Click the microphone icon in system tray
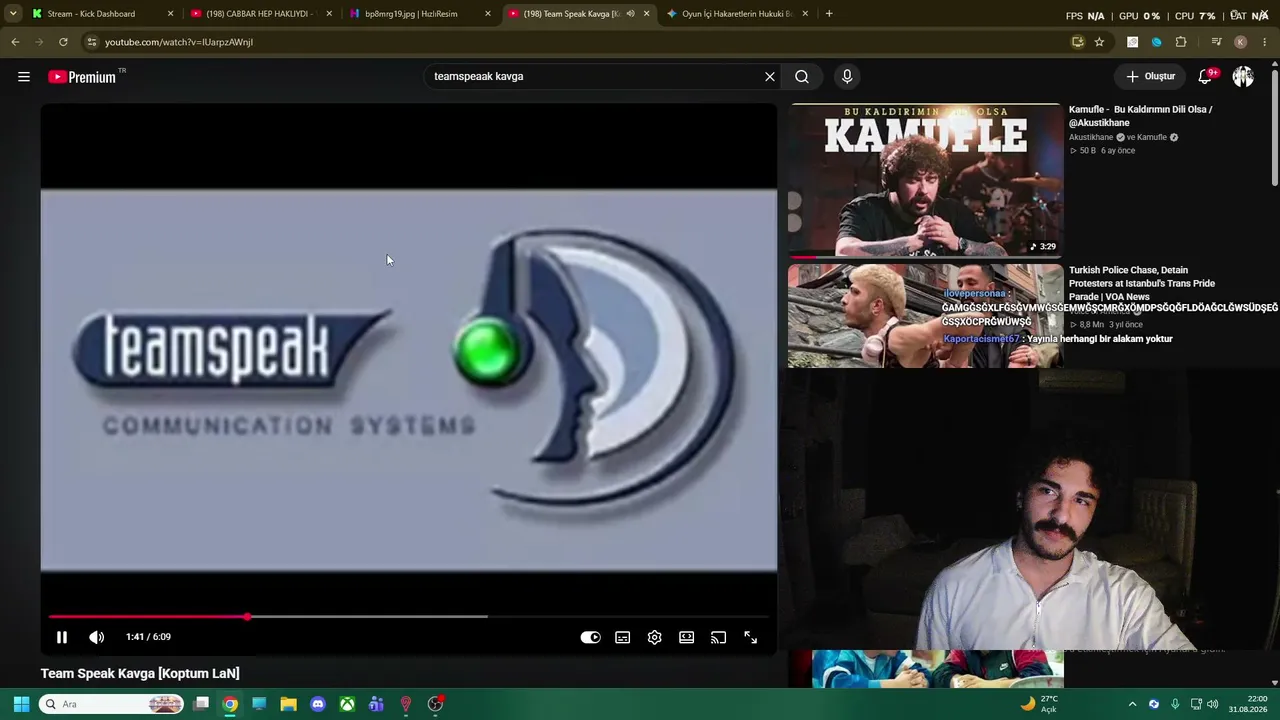This screenshot has height=720, width=1280. point(1175,704)
